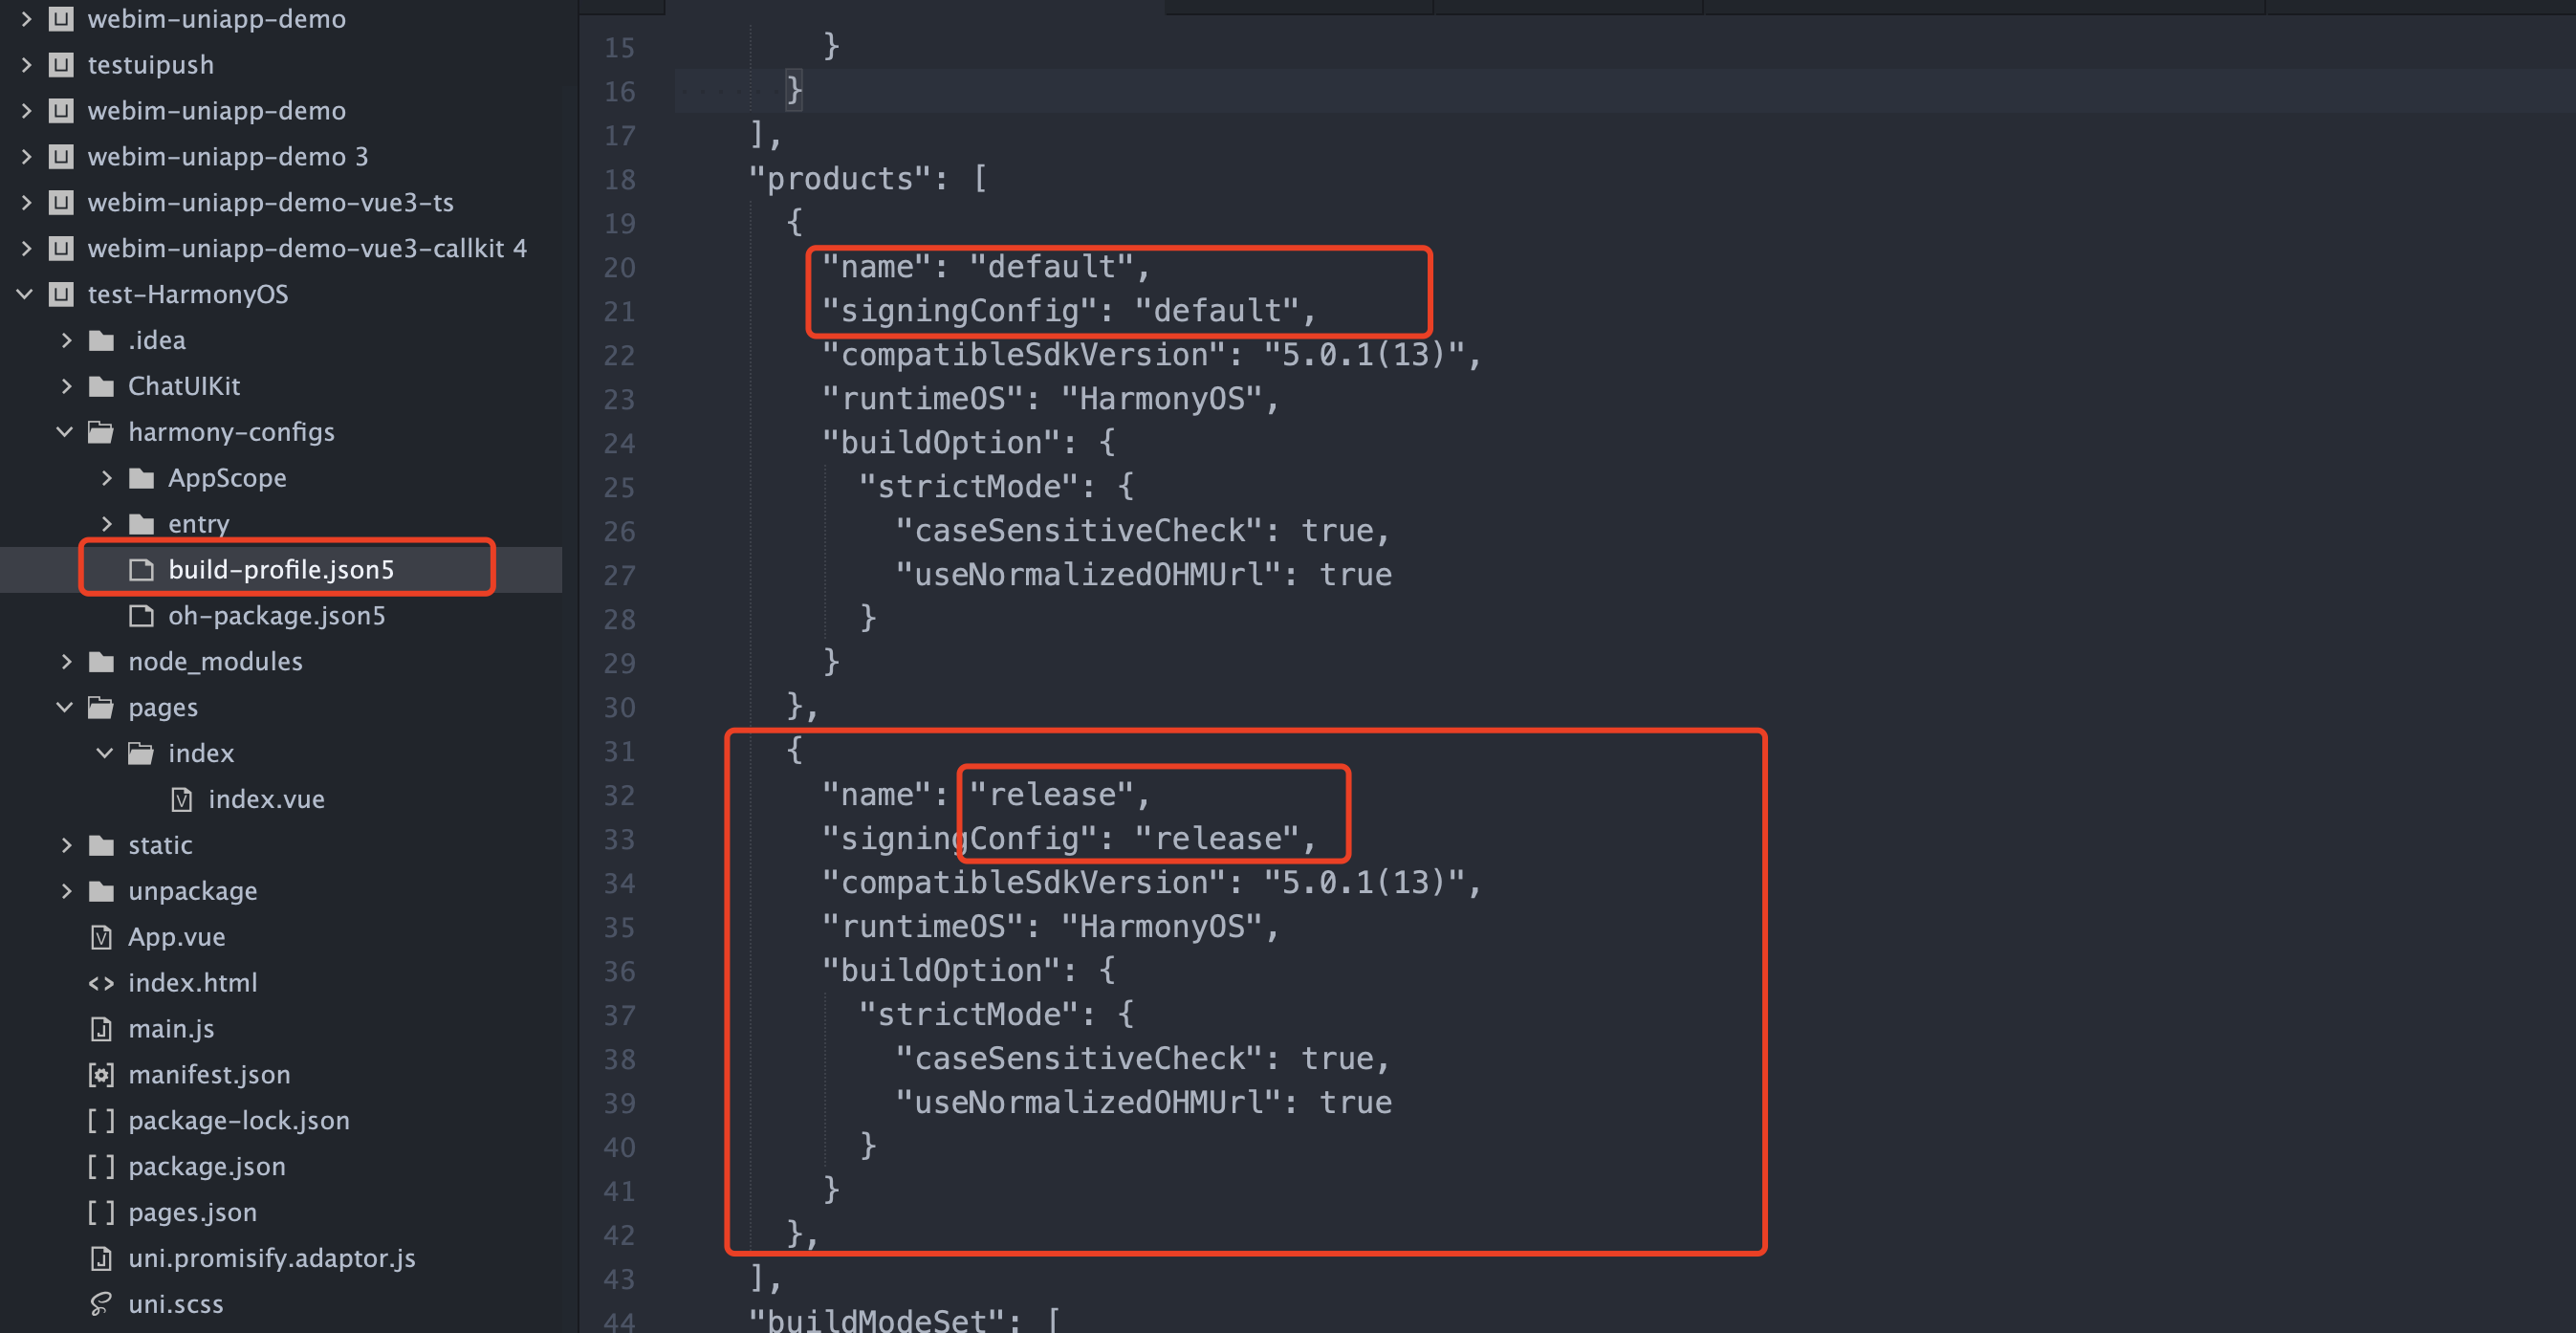Expand the static folder

67,845
